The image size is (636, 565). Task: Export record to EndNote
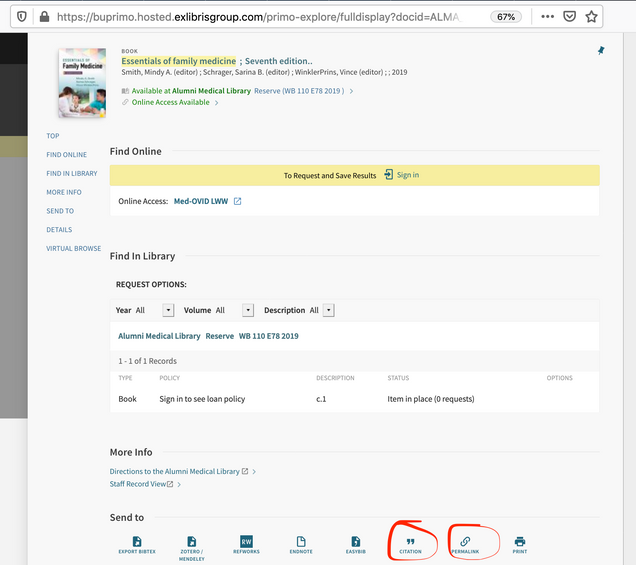pos(301,542)
